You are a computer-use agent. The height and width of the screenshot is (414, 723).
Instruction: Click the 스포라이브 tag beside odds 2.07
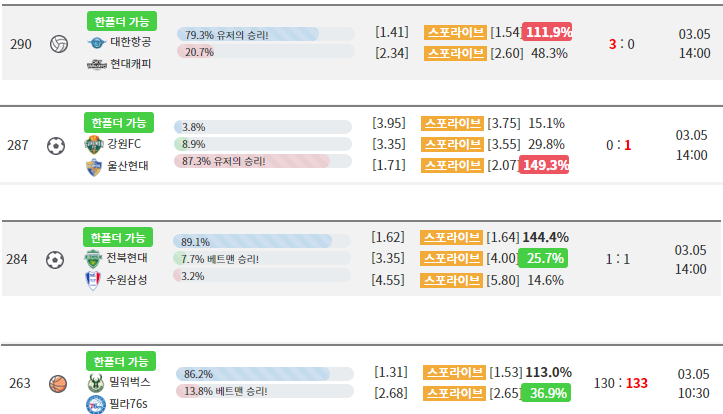click(452, 165)
